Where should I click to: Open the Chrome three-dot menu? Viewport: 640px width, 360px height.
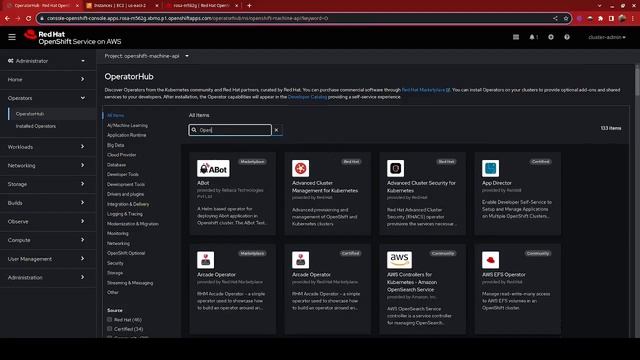pyautogui.click(x=633, y=18)
